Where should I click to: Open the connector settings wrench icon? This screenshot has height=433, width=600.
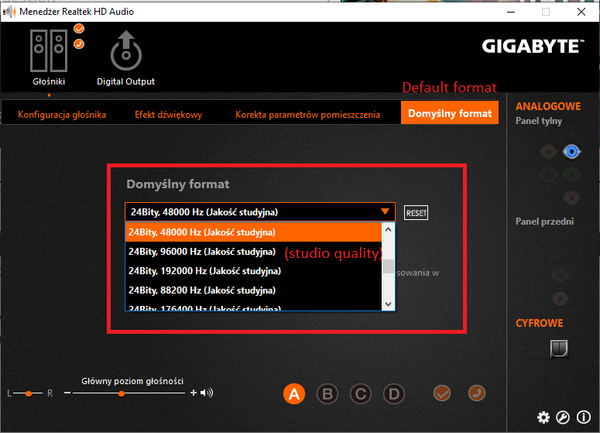pos(563,417)
